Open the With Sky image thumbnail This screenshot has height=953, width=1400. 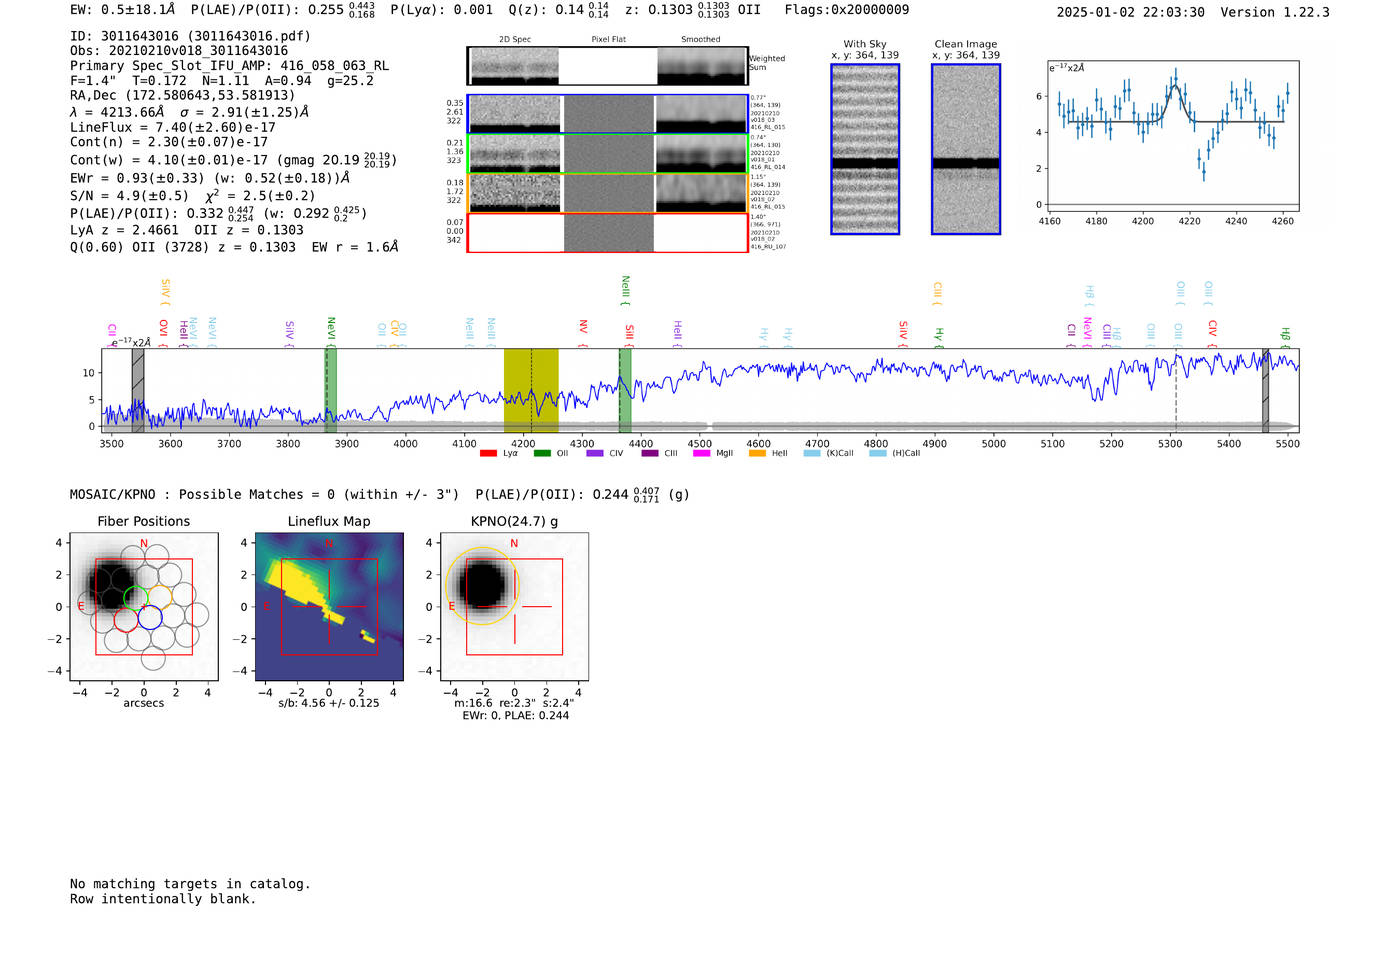coord(865,149)
